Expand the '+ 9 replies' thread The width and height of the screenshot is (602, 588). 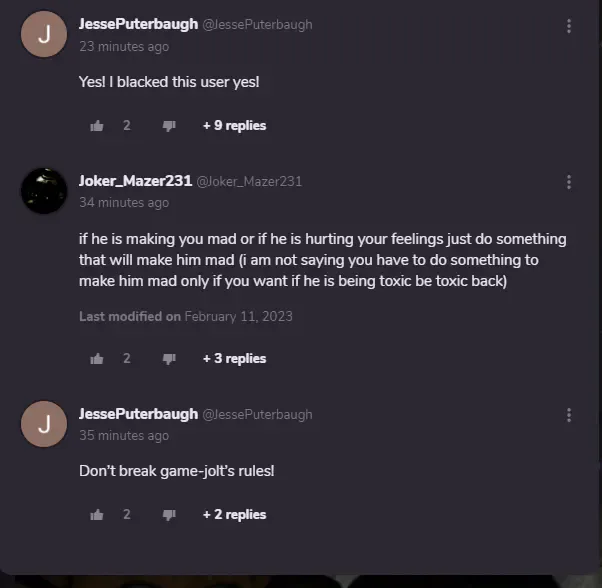(x=234, y=126)
